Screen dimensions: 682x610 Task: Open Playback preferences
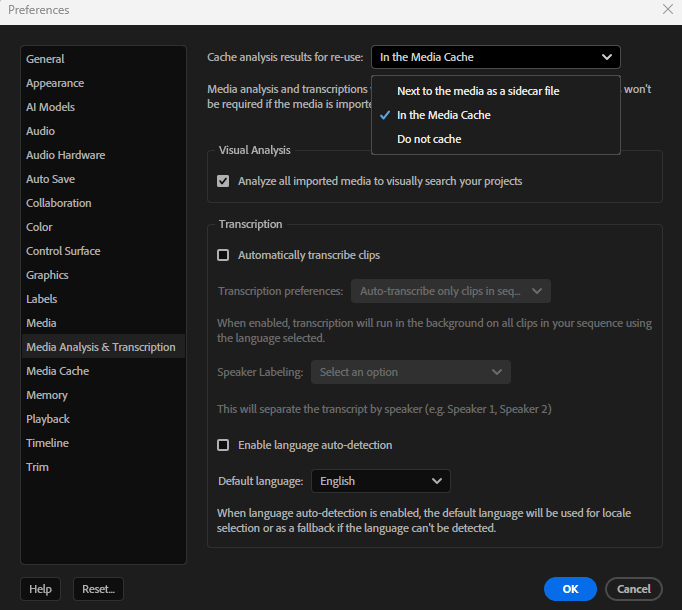pyautogui.click(x=103, y=419)
